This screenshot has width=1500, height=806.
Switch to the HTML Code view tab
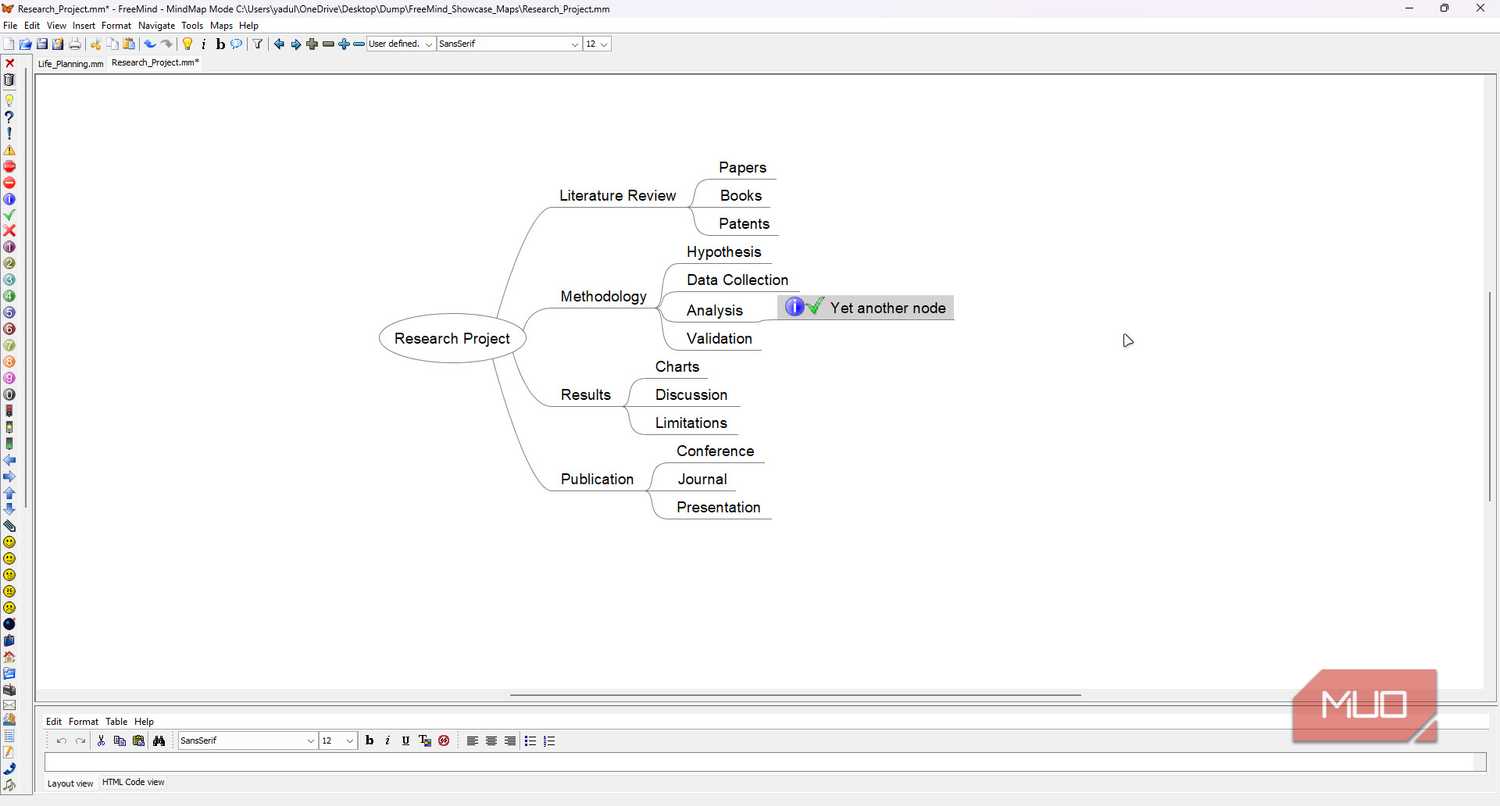(133, 782)
